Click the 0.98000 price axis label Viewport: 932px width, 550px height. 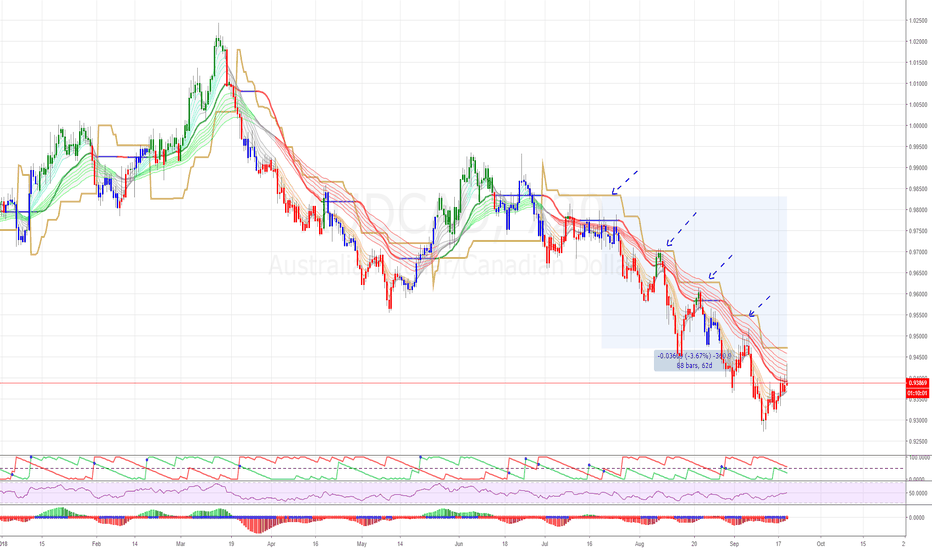tap(918, 210)
